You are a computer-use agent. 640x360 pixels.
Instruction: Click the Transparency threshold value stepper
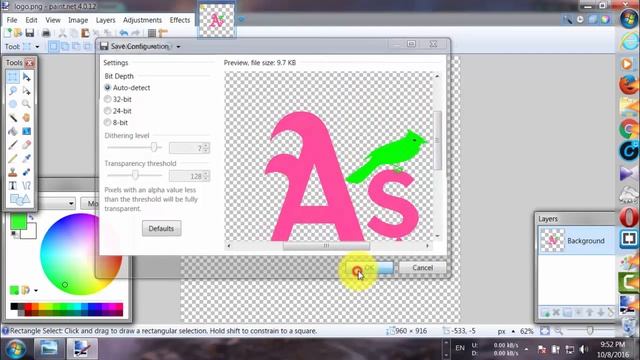point(206,176)
